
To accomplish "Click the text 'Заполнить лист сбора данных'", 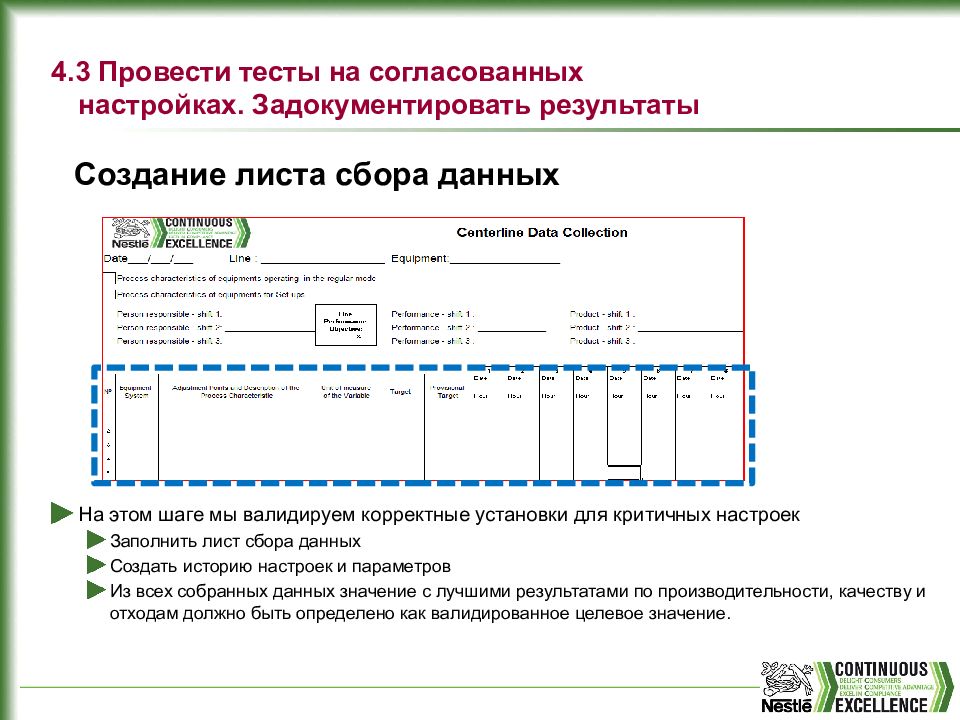I will point(235,541).
